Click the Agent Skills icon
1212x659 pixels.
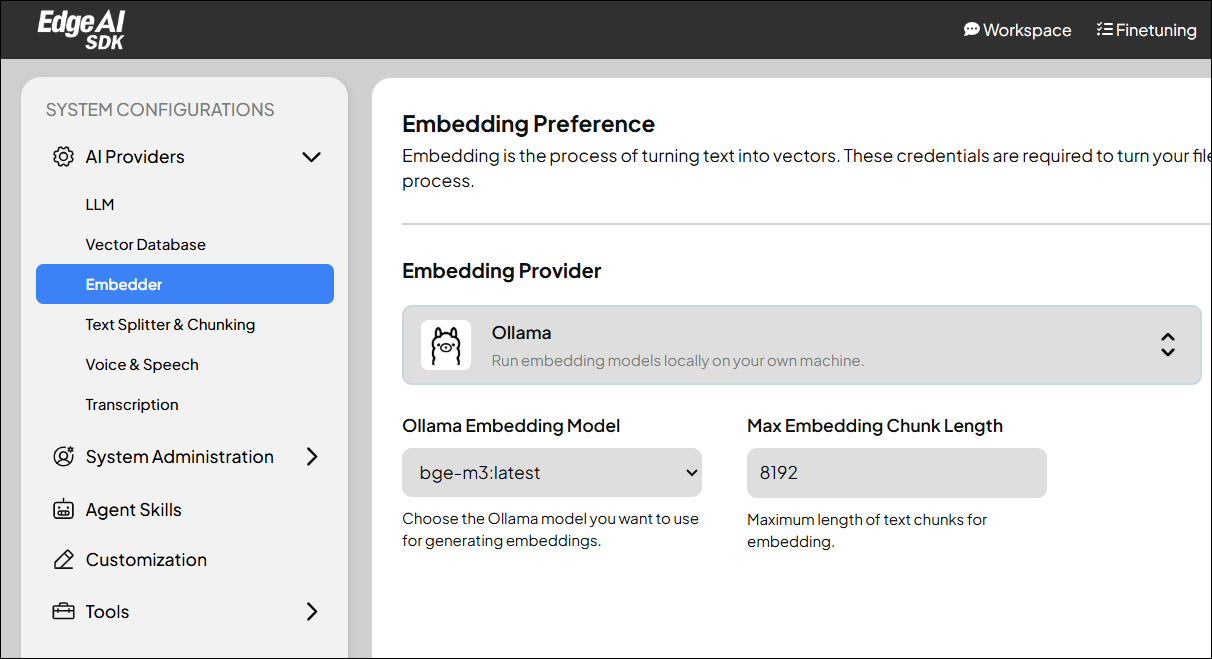[x=63, y=509]
